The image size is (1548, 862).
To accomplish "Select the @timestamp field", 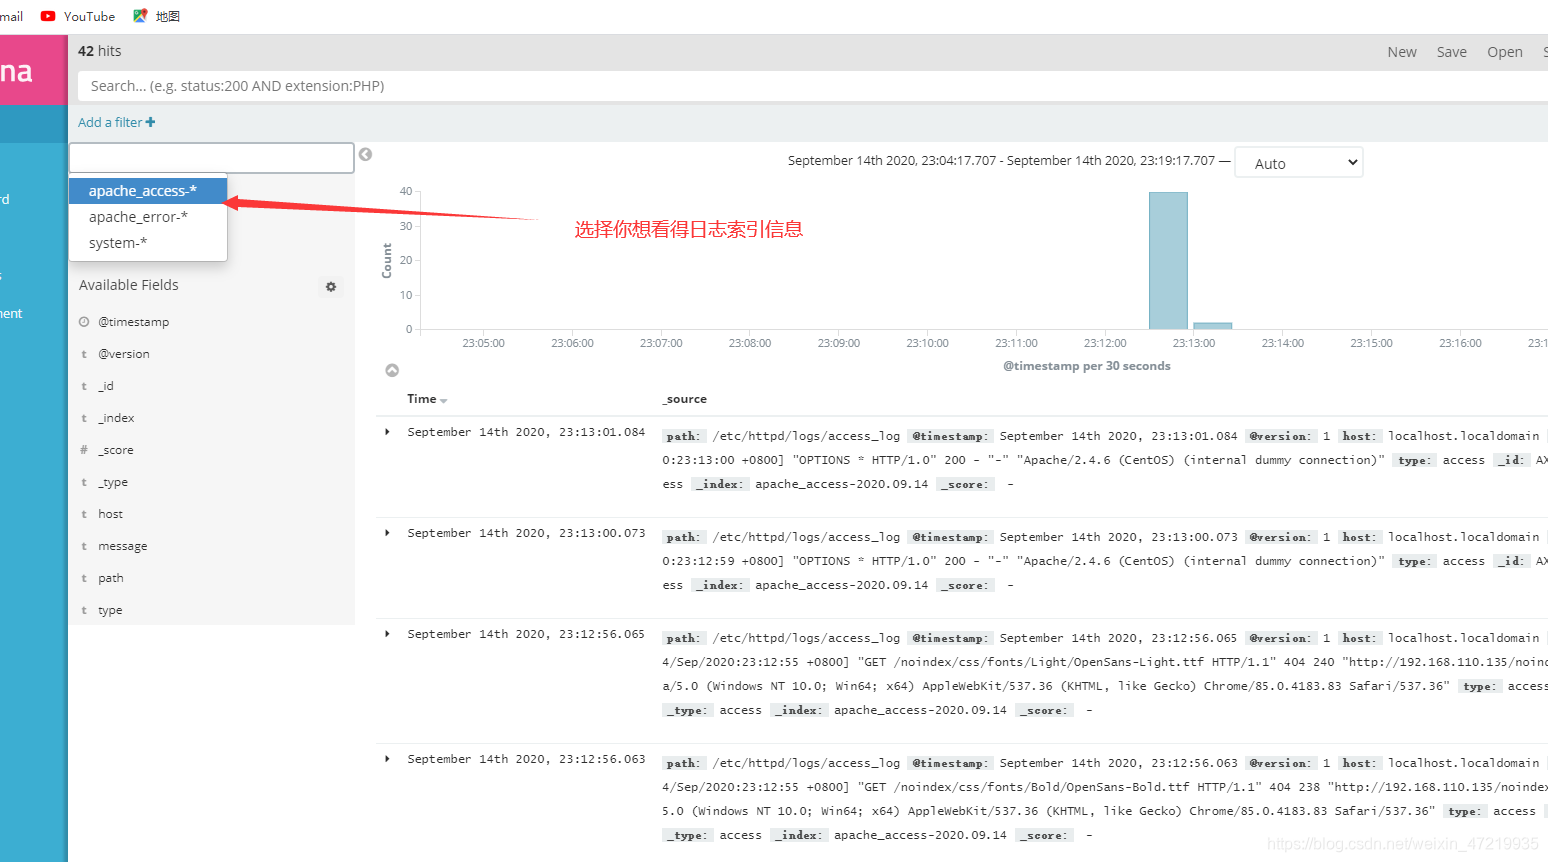I will tap(134, 322).
